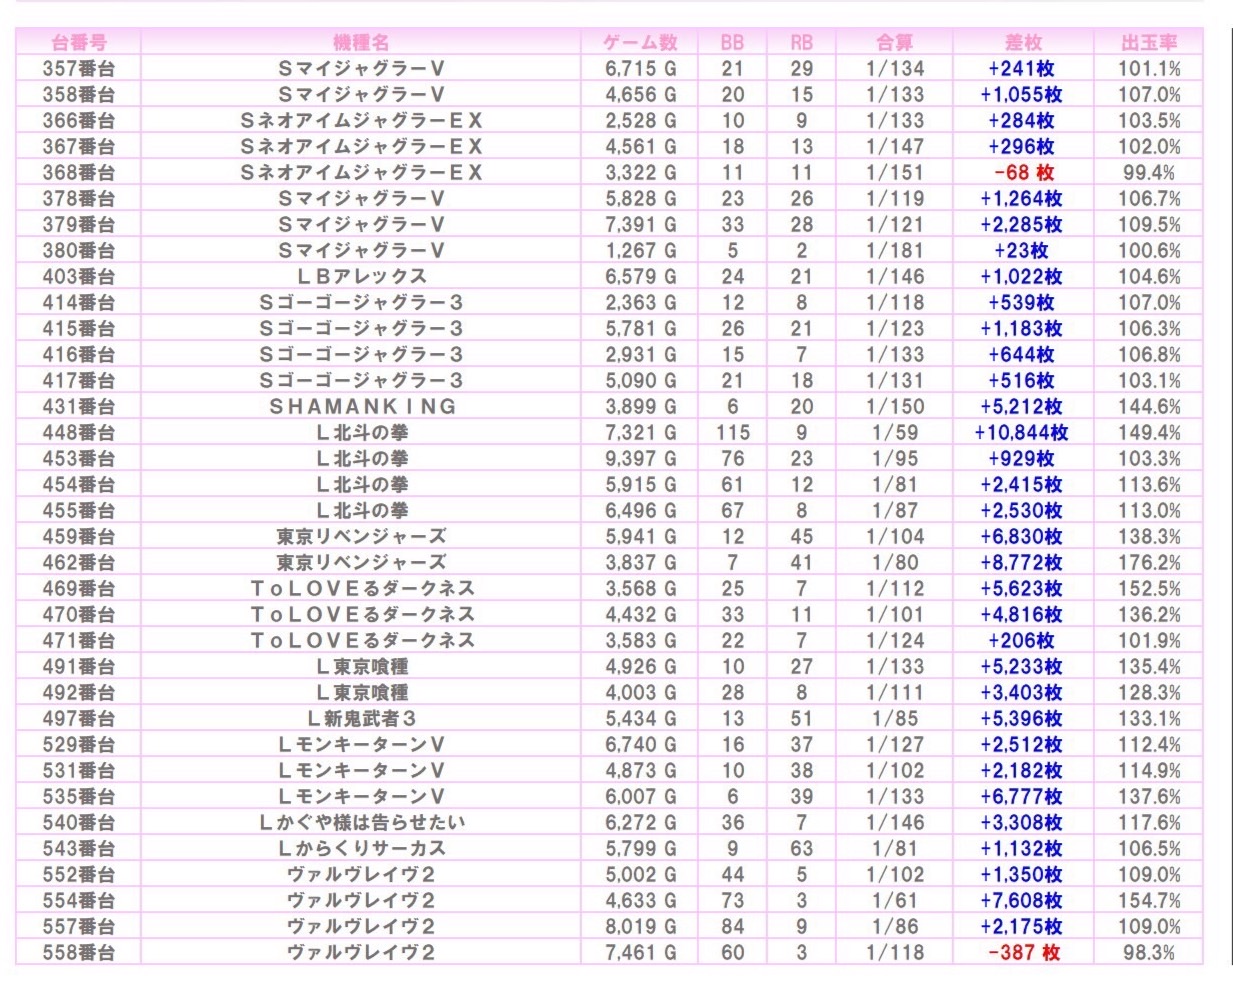Select the Lからくりサーカス machine name
Viewport: 1233px width, 992px height.
362,848
